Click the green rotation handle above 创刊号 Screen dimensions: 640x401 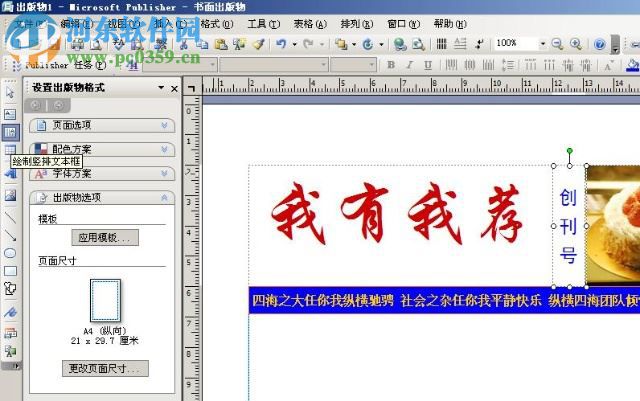pos(569,151)
